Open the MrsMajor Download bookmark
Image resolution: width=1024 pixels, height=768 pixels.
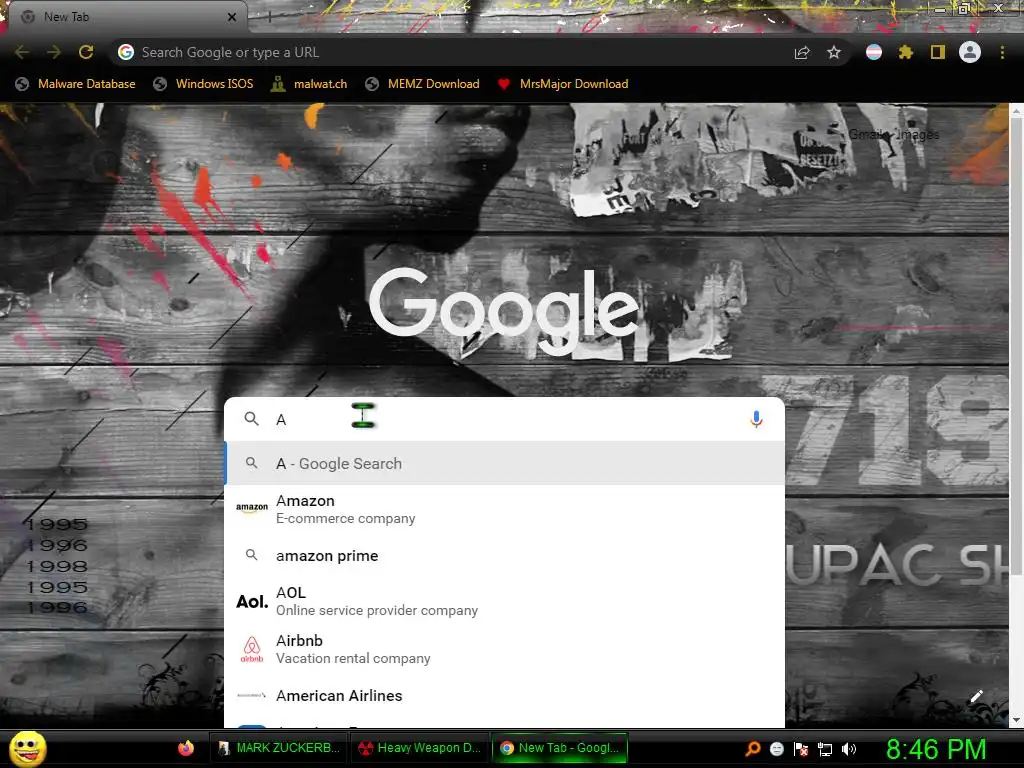coord(563,84)
